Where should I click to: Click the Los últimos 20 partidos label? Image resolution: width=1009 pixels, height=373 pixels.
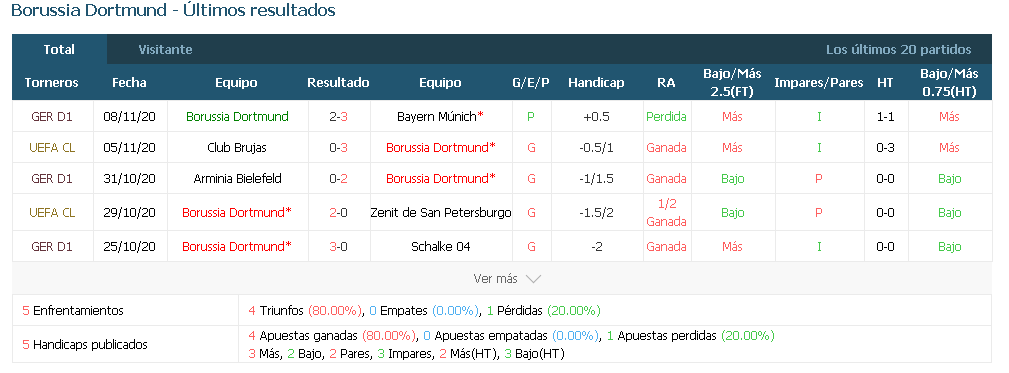[x=898, y=50]
